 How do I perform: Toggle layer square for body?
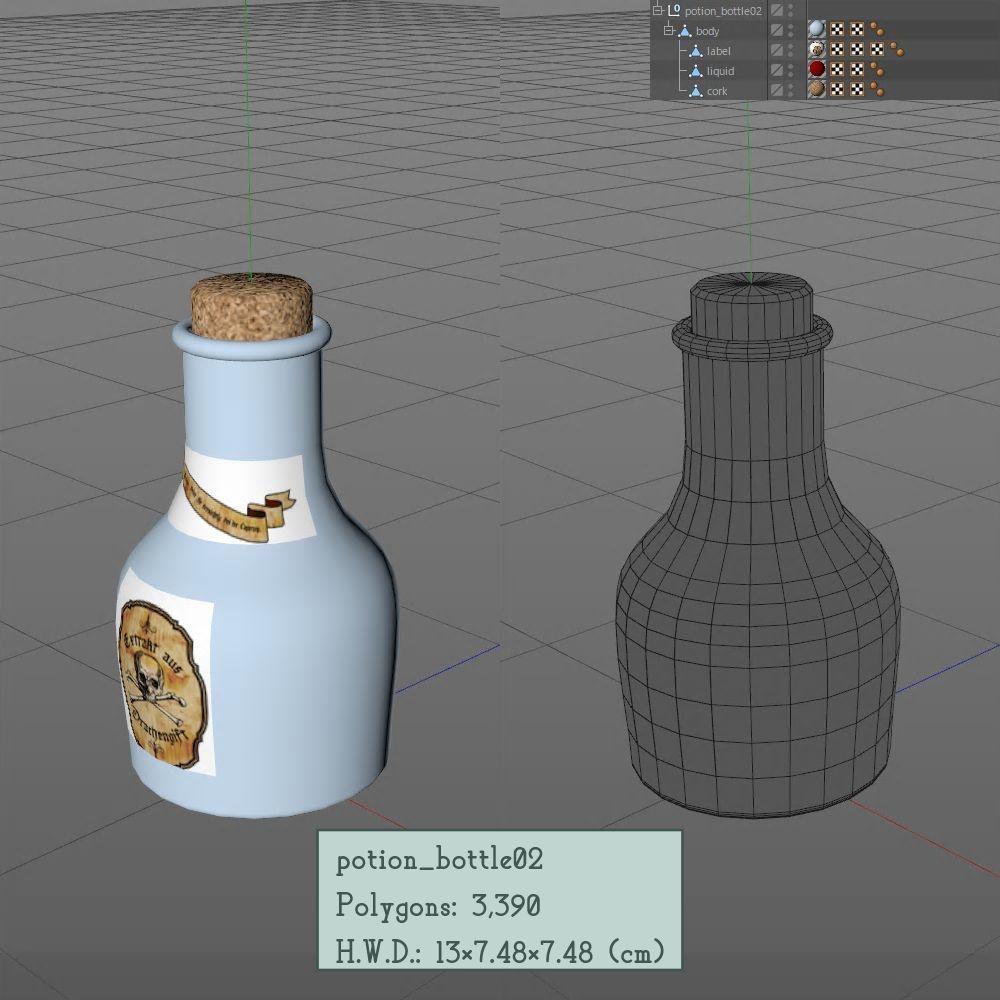pyautogui.click(x=776, y=29)
